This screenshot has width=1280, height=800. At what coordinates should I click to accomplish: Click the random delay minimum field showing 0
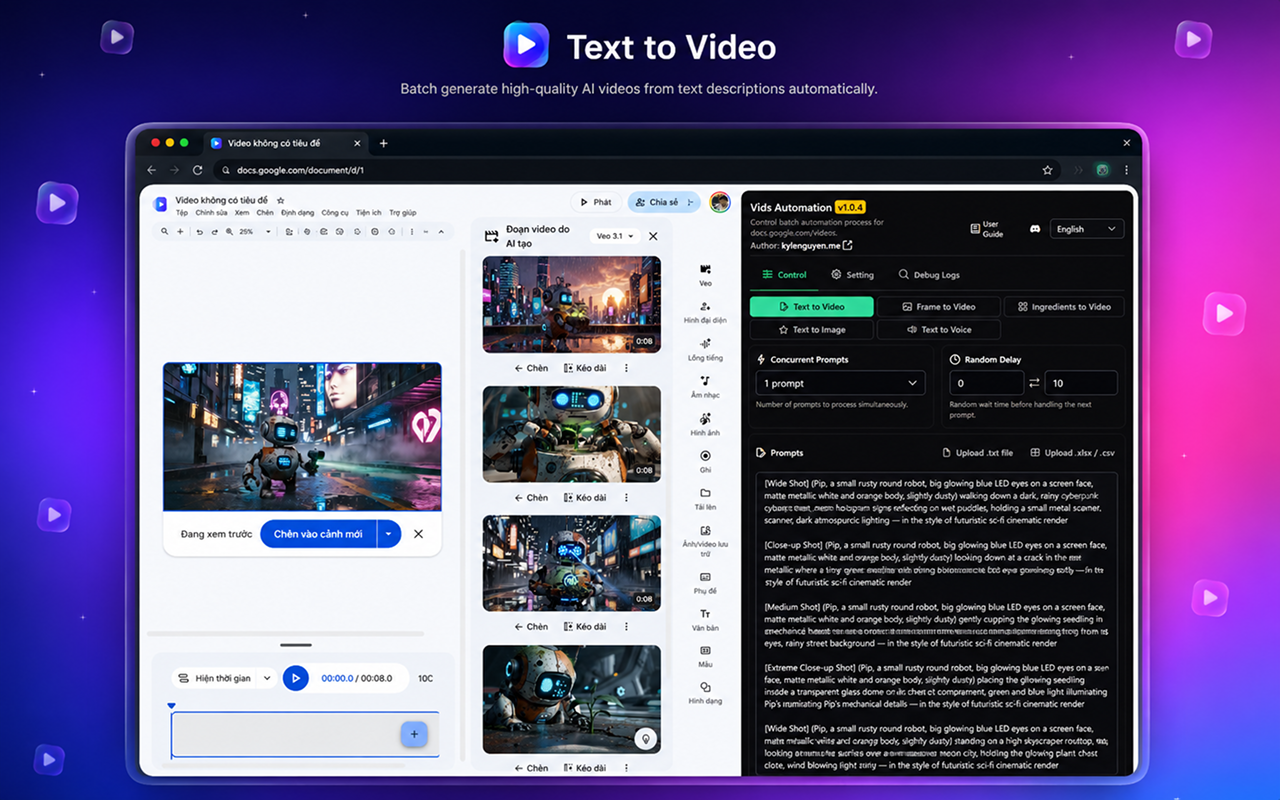pyautogui.click(x=987, y=383)
